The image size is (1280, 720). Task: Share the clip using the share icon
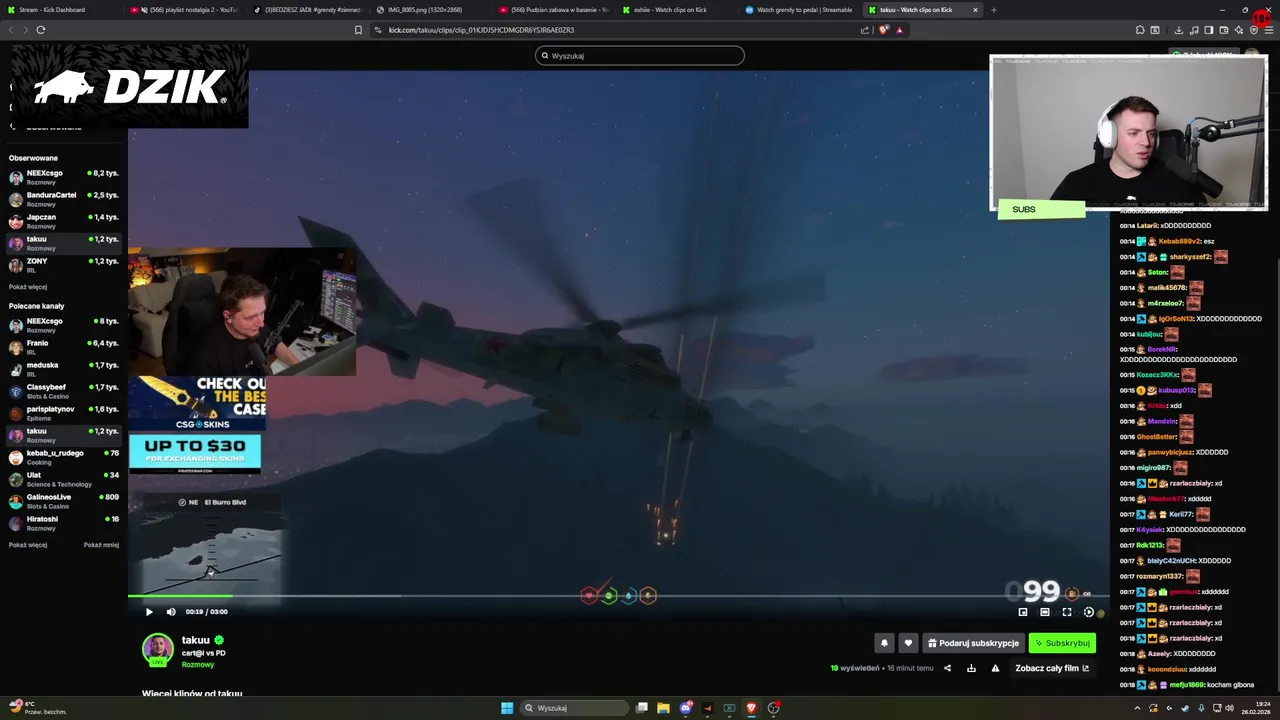[x=947, y=668]
